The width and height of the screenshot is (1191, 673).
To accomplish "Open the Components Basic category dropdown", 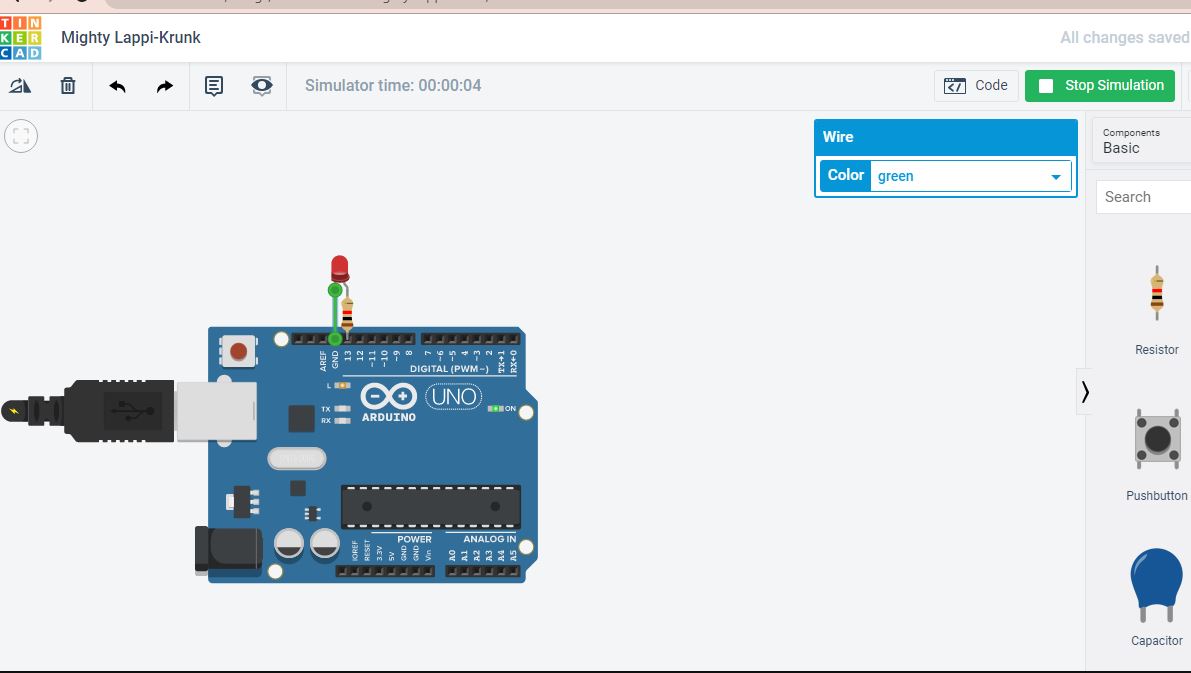I will click(x=1141, y=141).
